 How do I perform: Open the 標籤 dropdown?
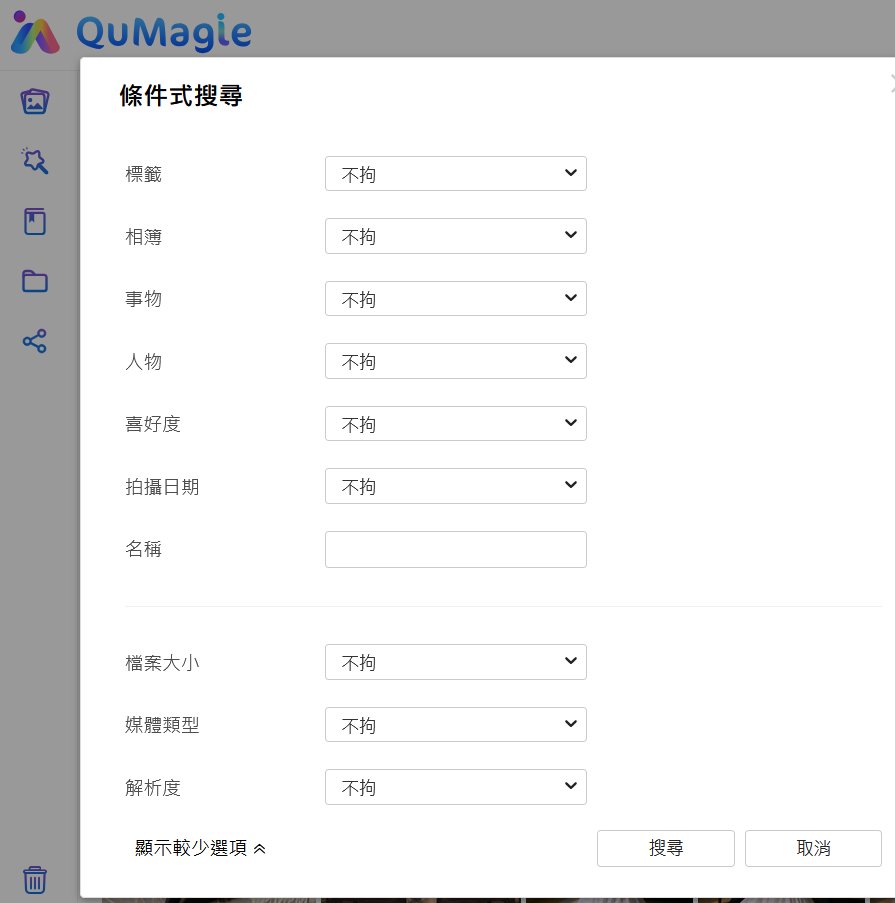point(455,174)
